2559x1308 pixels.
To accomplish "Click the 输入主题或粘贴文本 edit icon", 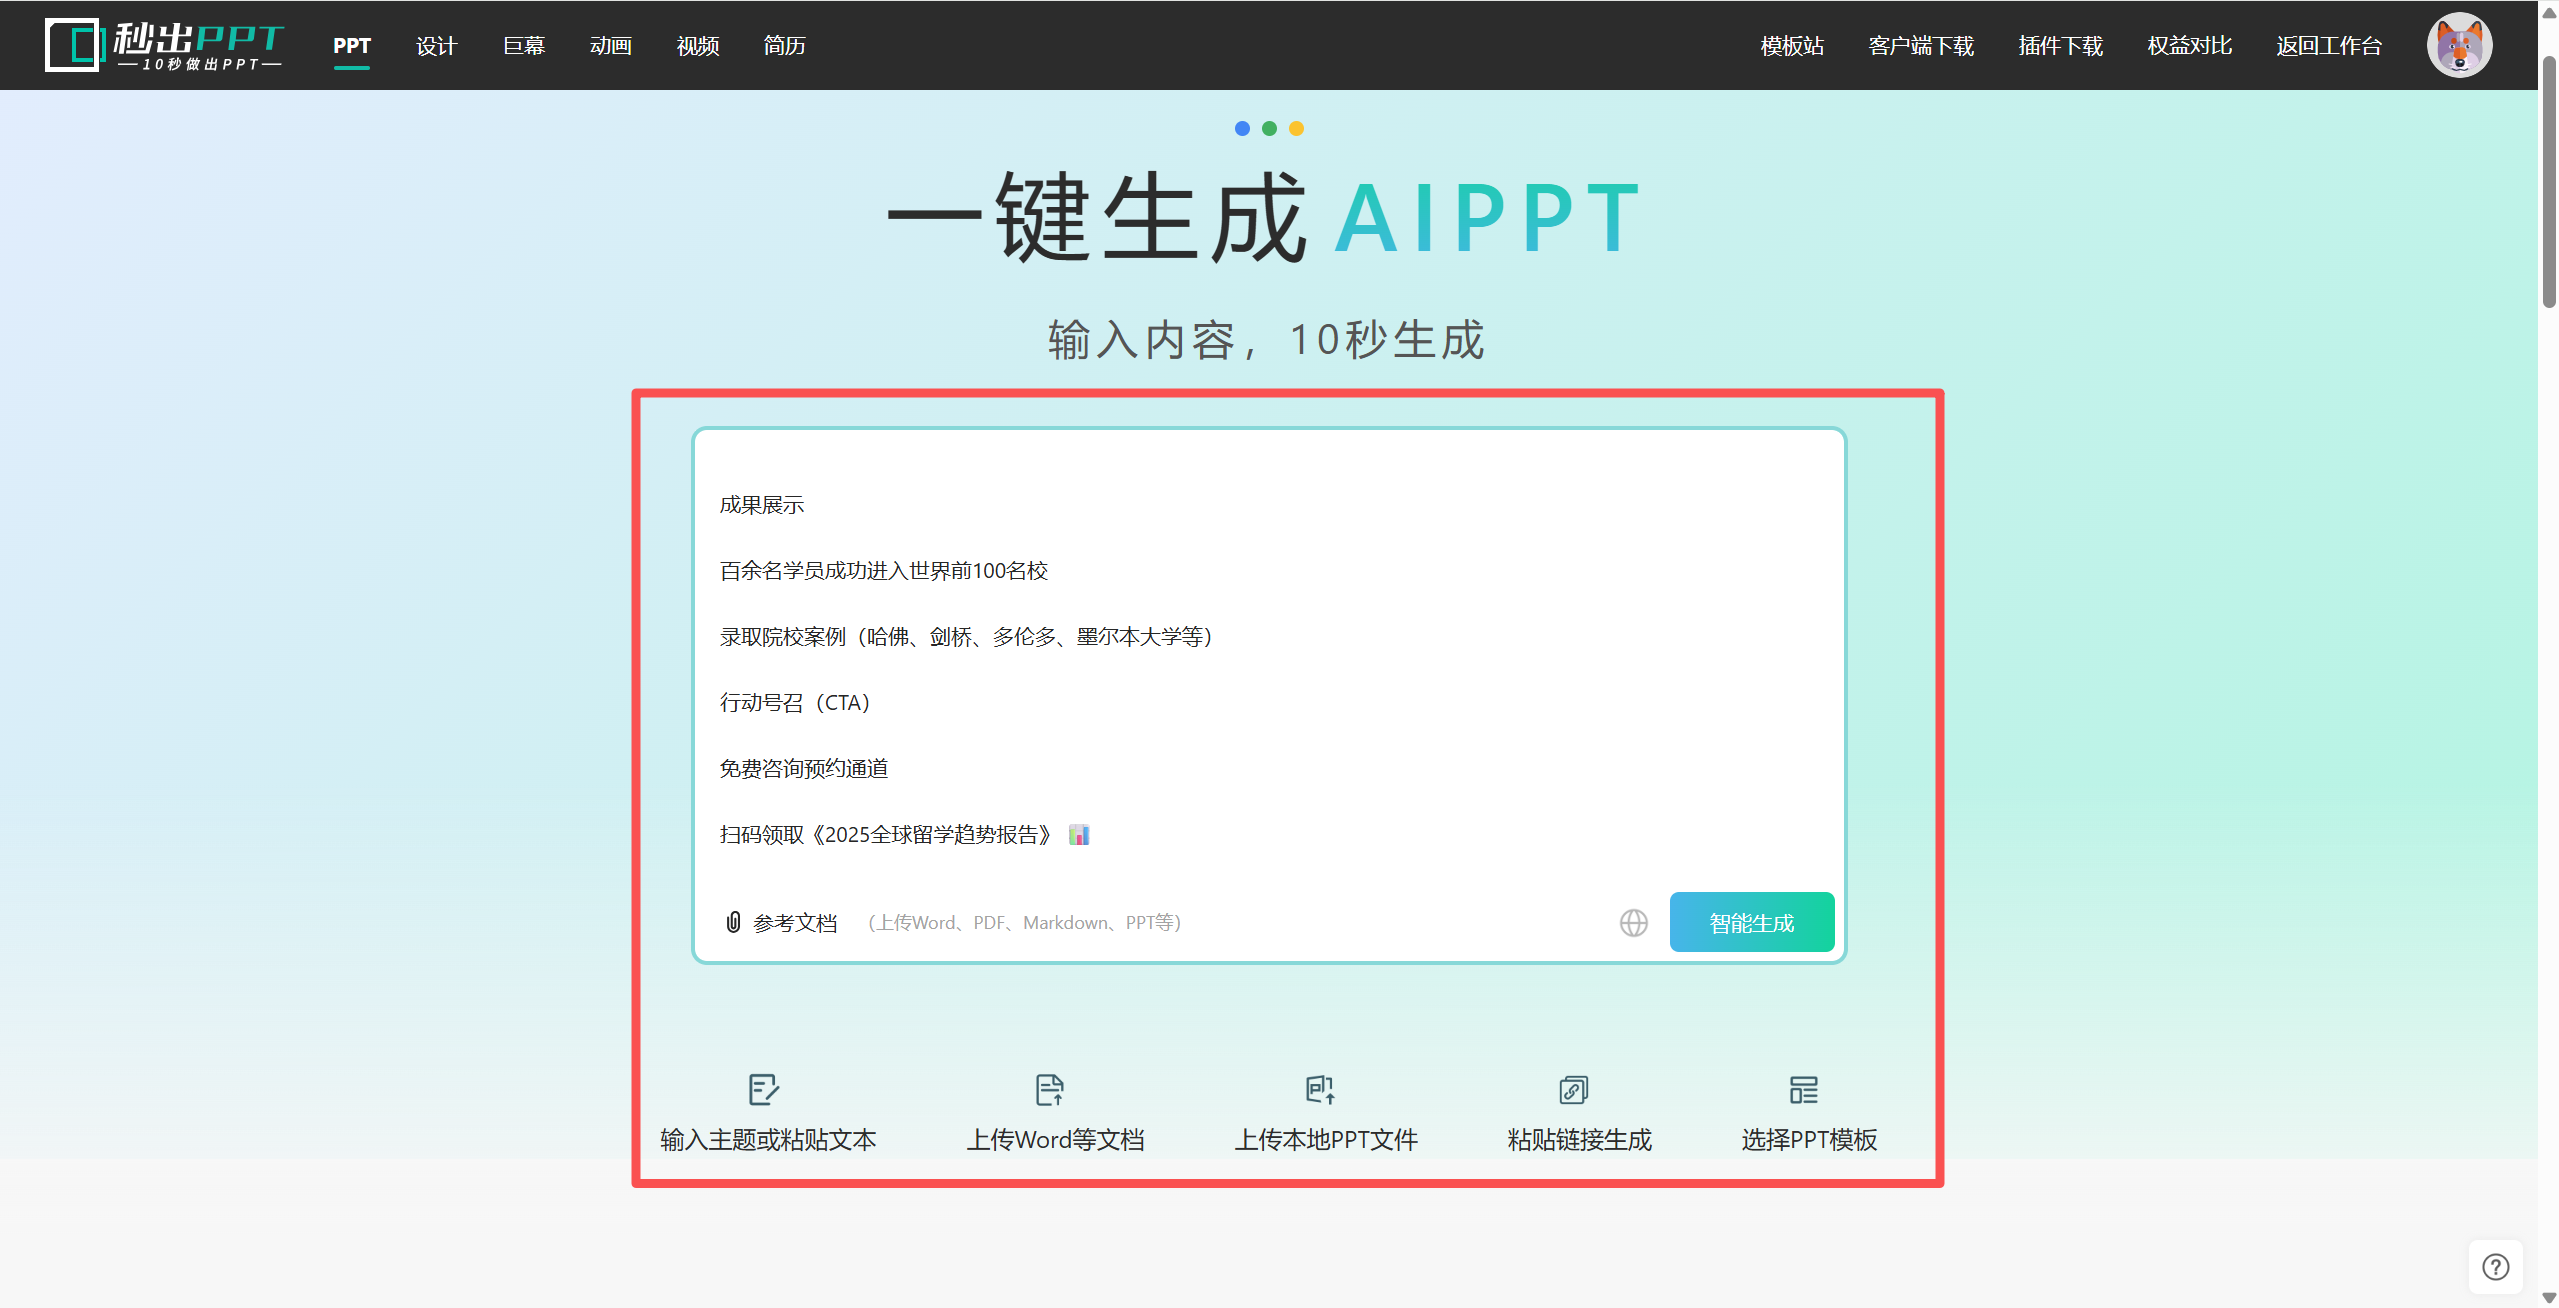I will coord(764,1089).
